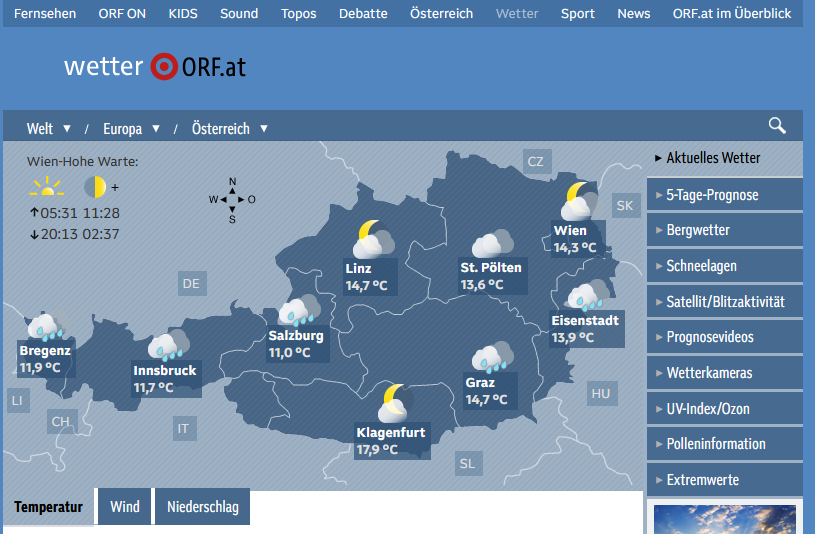This screenshot has width=815, height=534.
Task: Switch to the Wind tab
Action: pyautogui.click(x=125, y=506)
